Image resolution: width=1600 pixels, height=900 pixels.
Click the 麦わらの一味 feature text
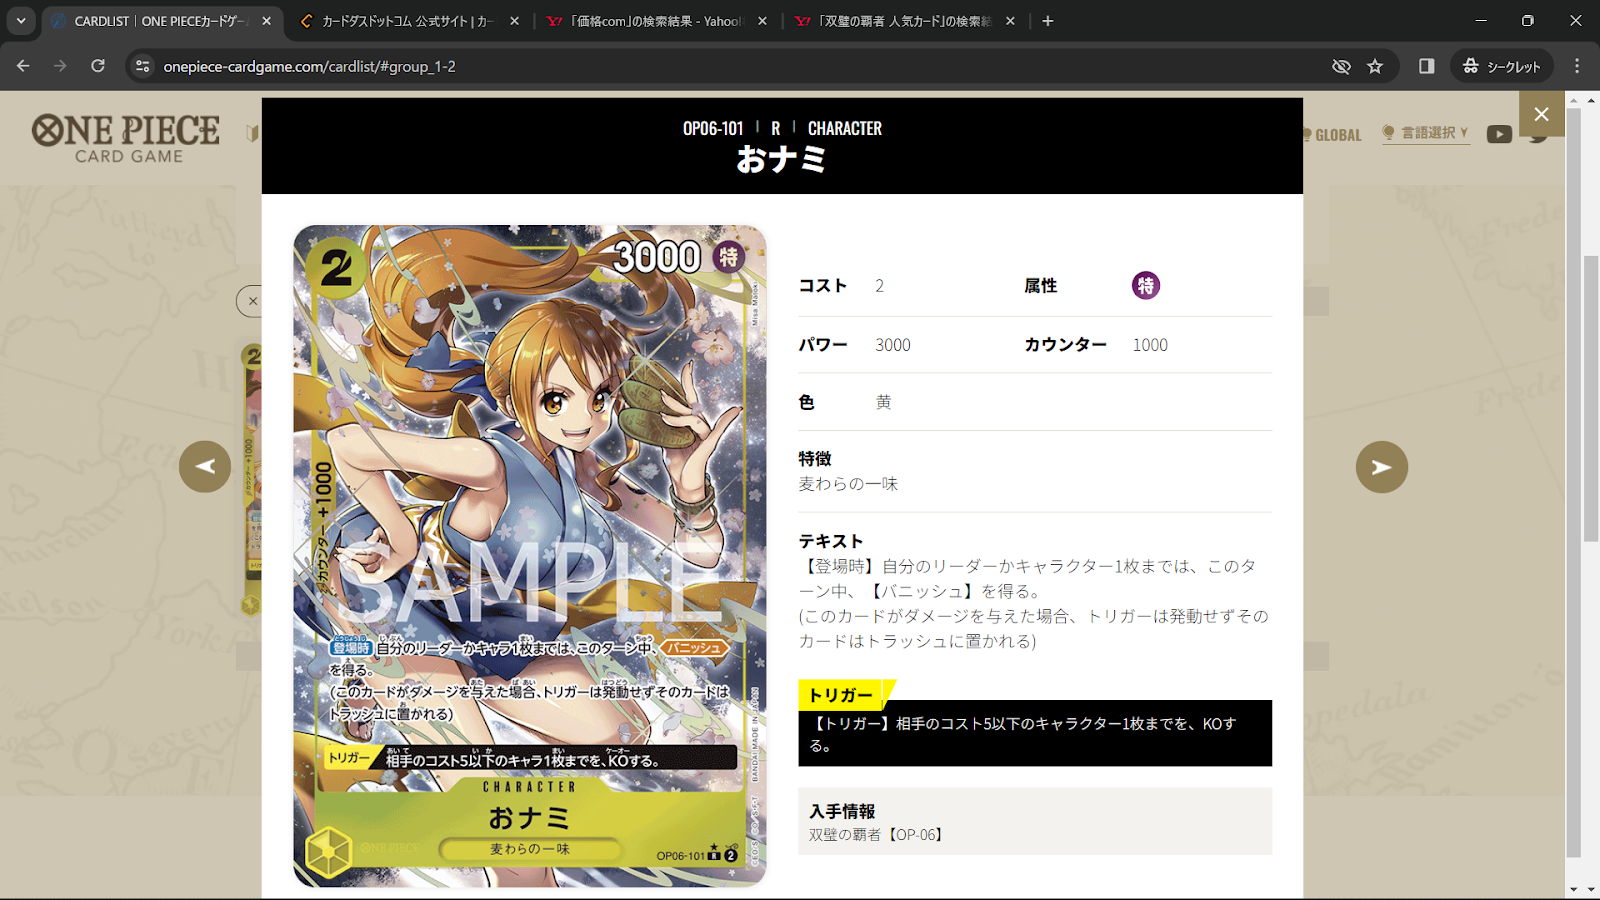848,484
